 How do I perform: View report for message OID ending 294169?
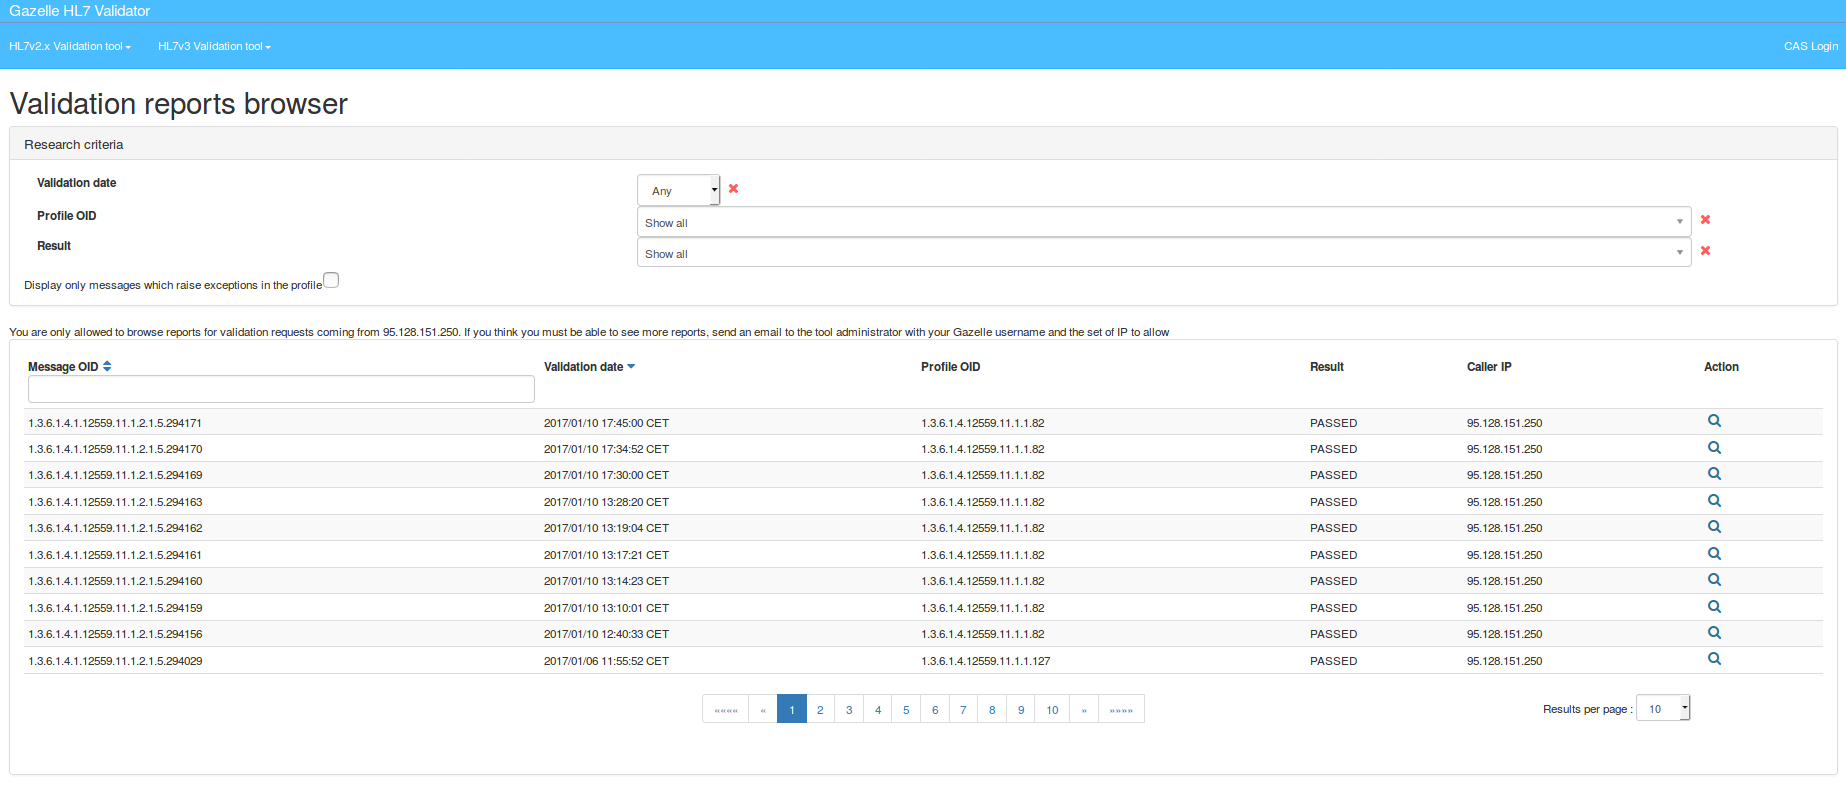[1714, 474]
